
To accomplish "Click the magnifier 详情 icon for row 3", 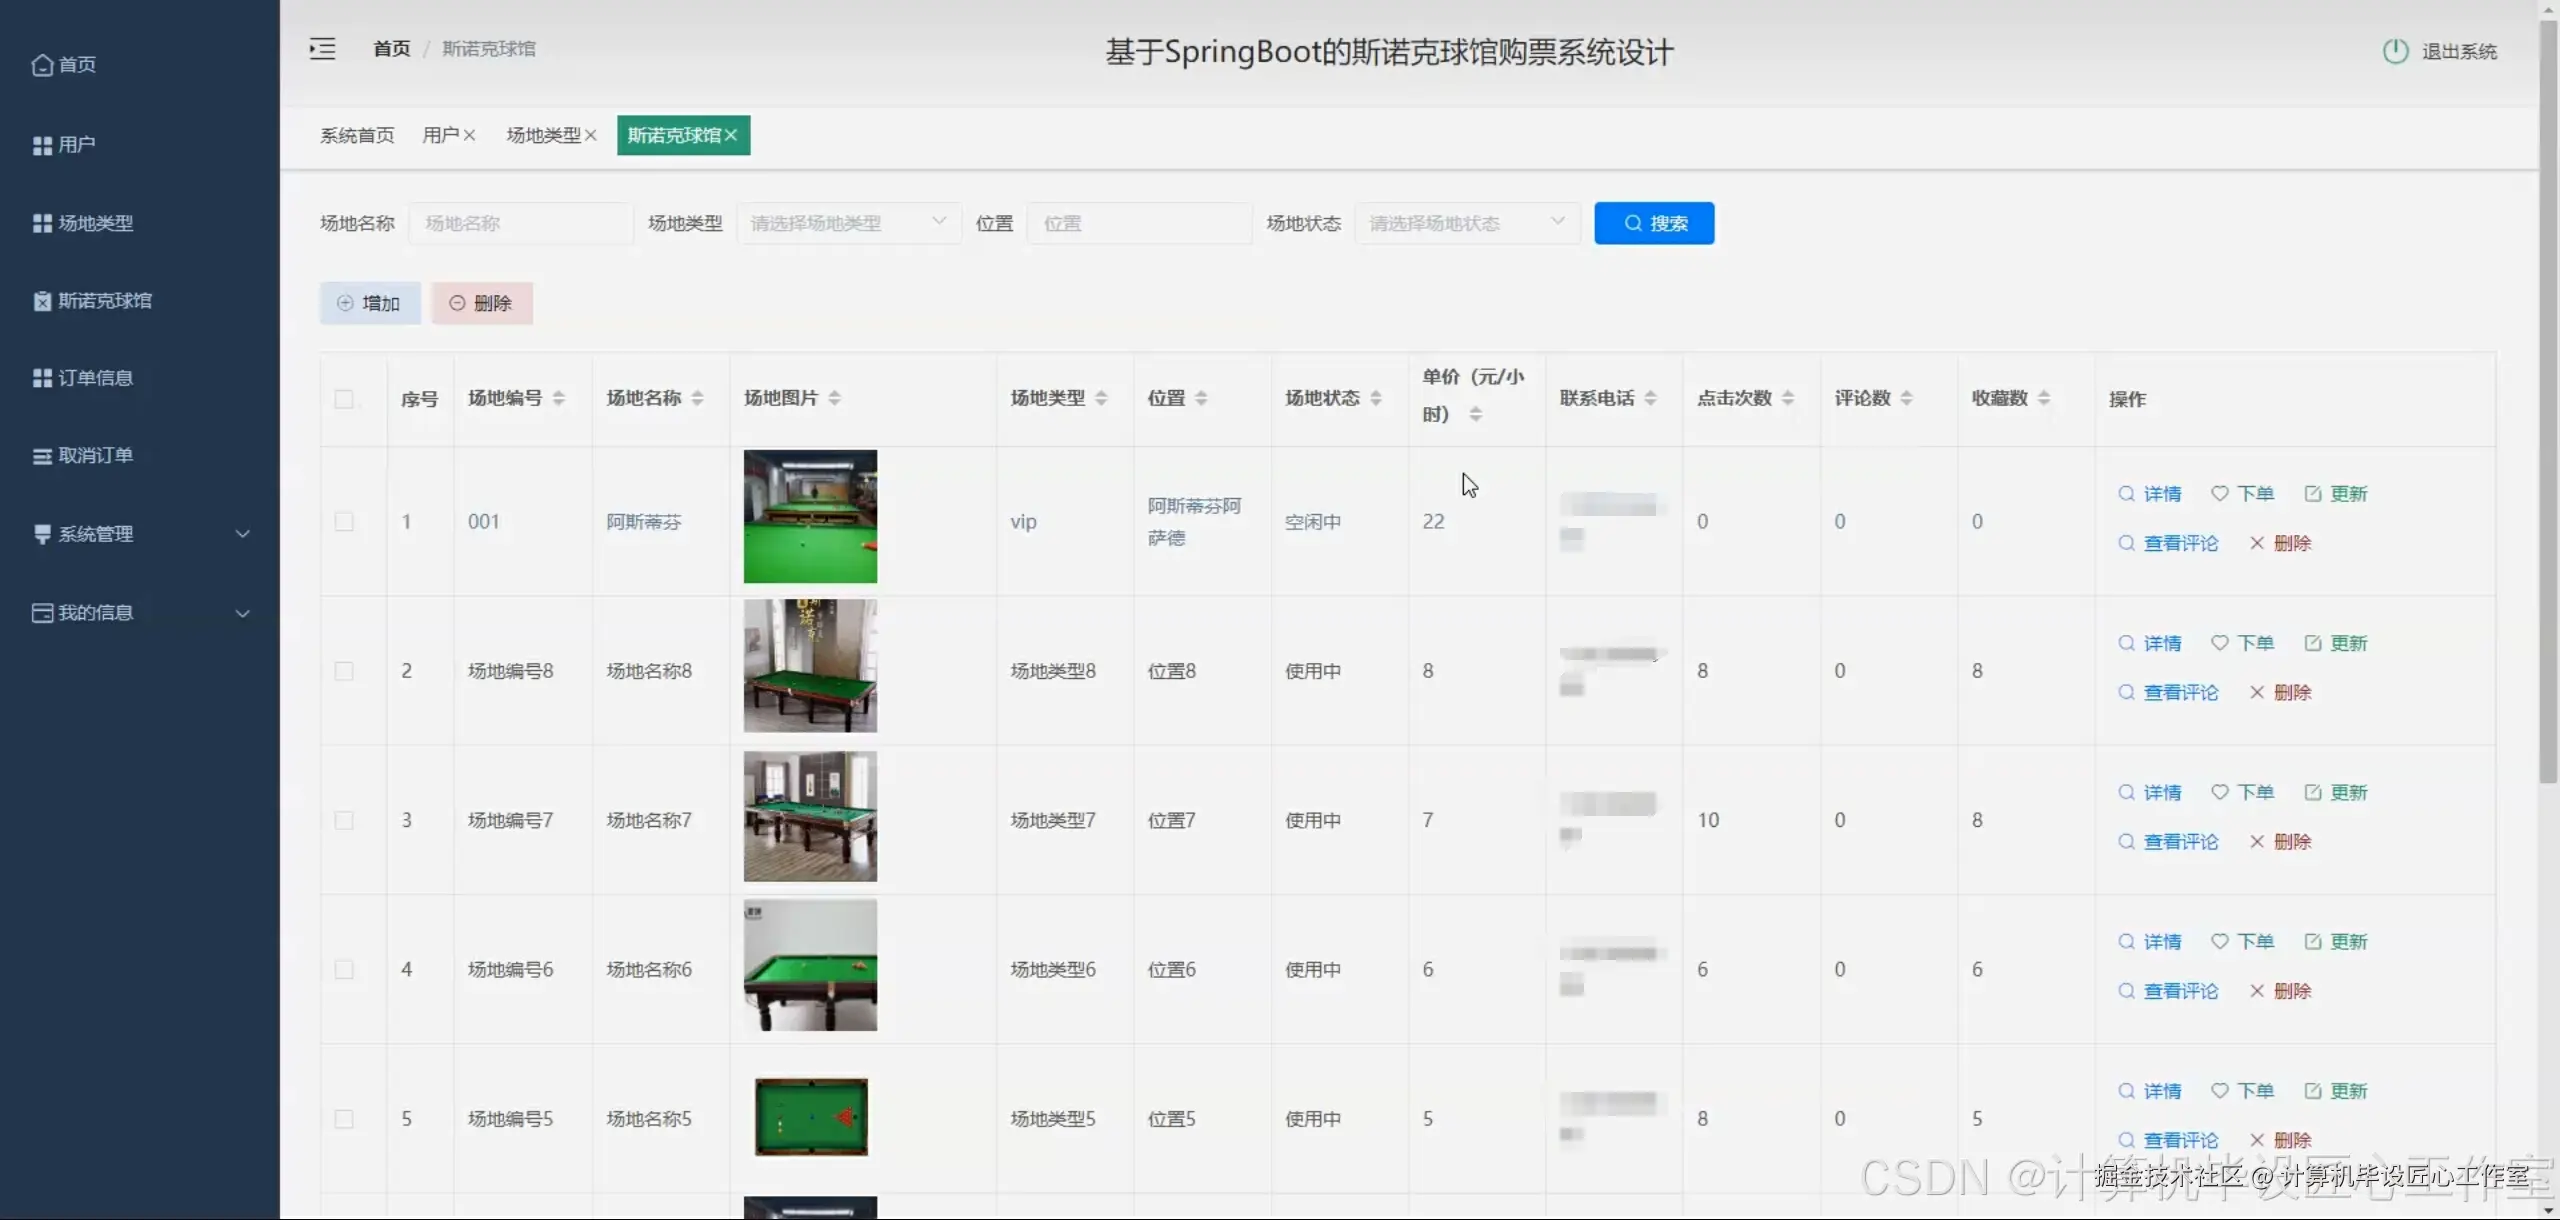I will [2126, 791].
